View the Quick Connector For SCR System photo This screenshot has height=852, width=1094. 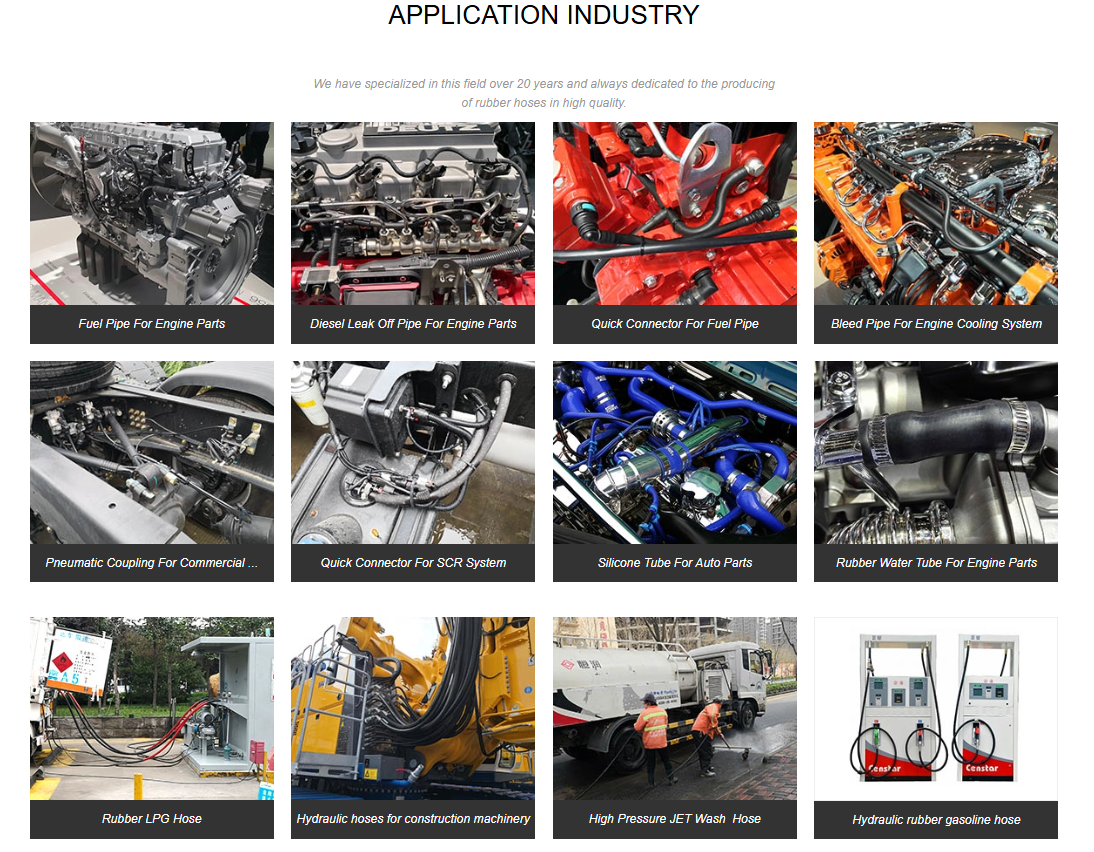(412, 452)
